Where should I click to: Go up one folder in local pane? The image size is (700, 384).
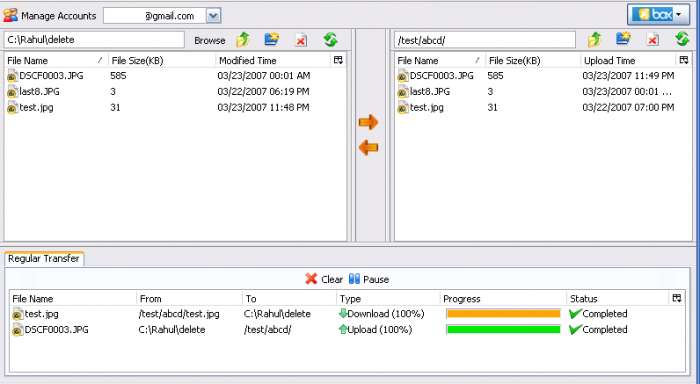[243, 40]
